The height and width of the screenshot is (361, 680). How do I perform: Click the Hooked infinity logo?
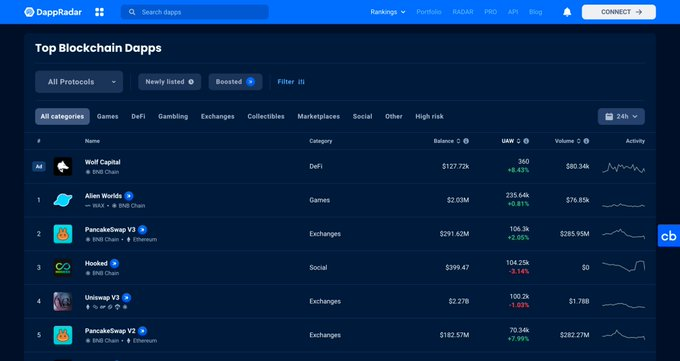pyautogui.click(x=63, y=268)
